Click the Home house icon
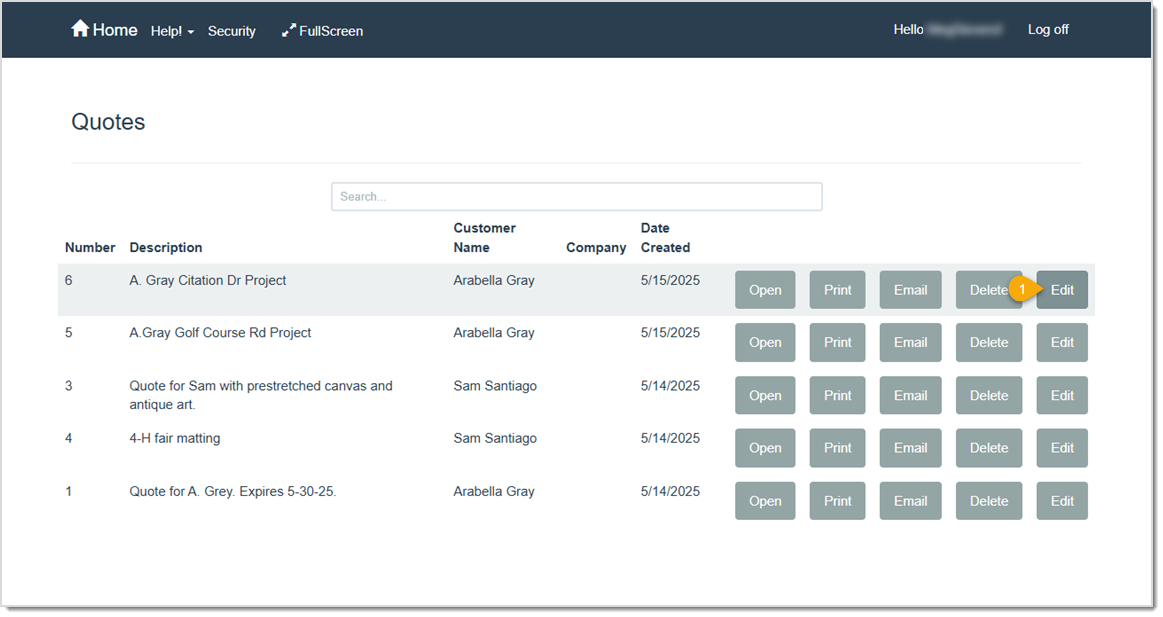 pyautogui.click(x=80, y=29)
